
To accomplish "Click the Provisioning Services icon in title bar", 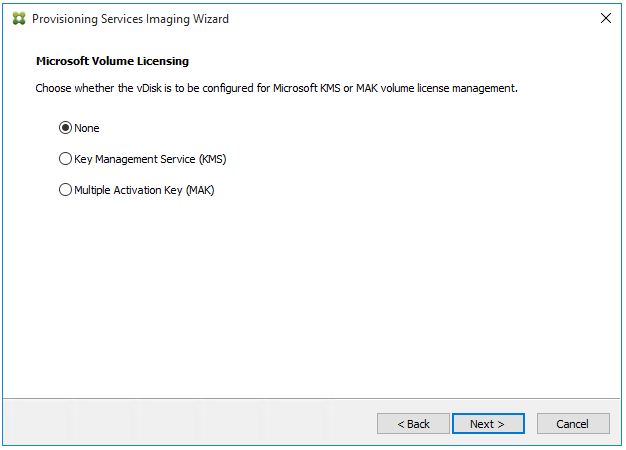I will coord(17,18).
